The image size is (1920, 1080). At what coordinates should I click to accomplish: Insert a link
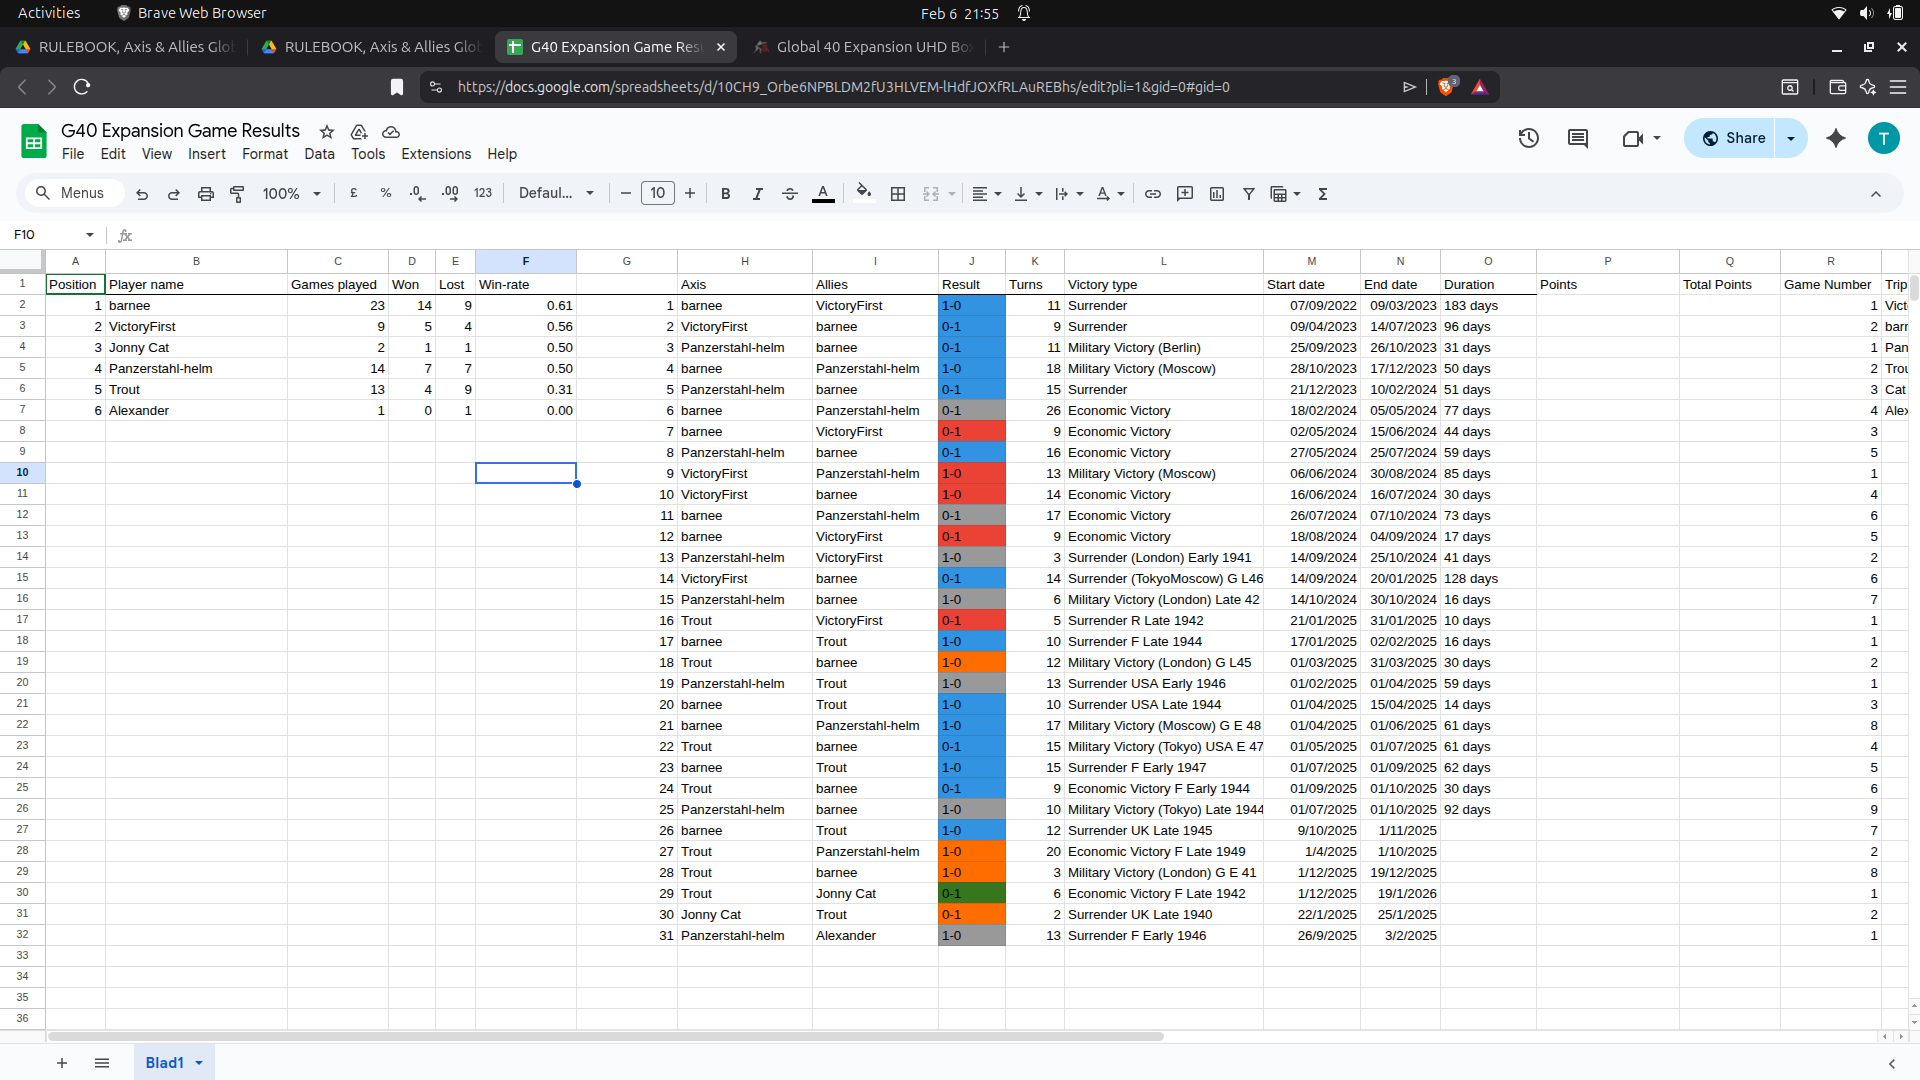click(x=1153, y=193)
